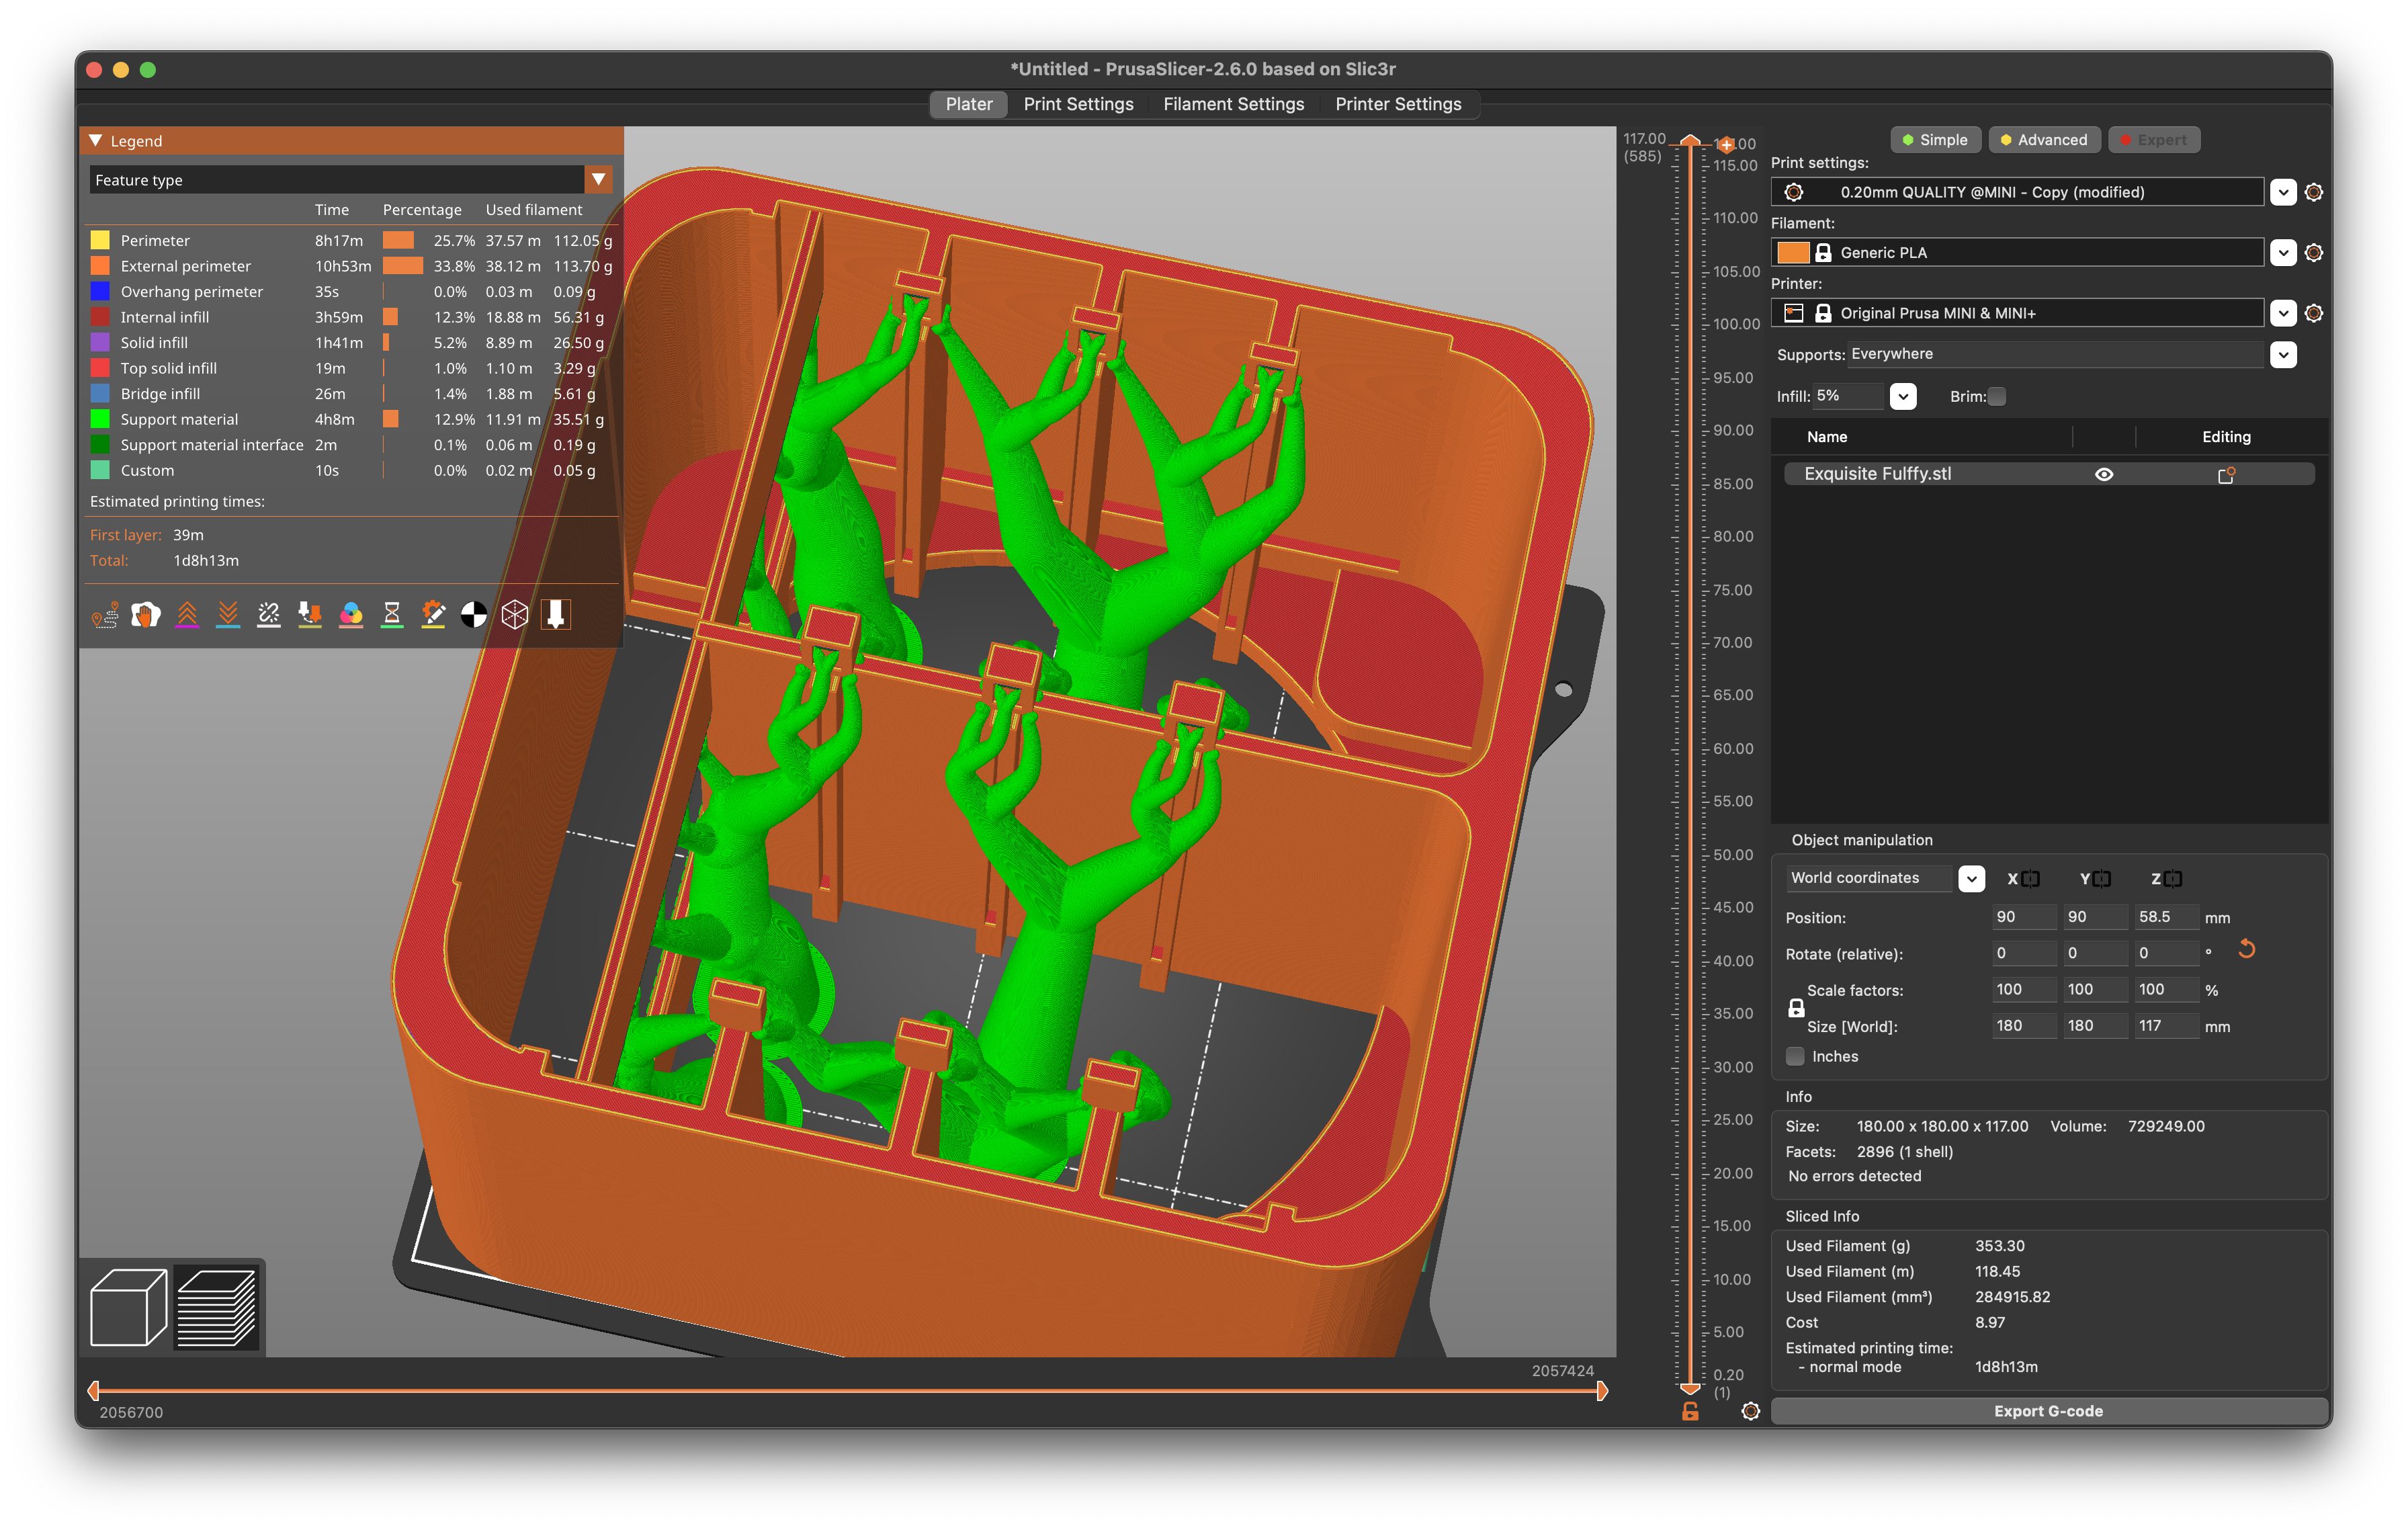Toggle Color changes three-circles icon

pyautogui.click(x=351, y=615)
